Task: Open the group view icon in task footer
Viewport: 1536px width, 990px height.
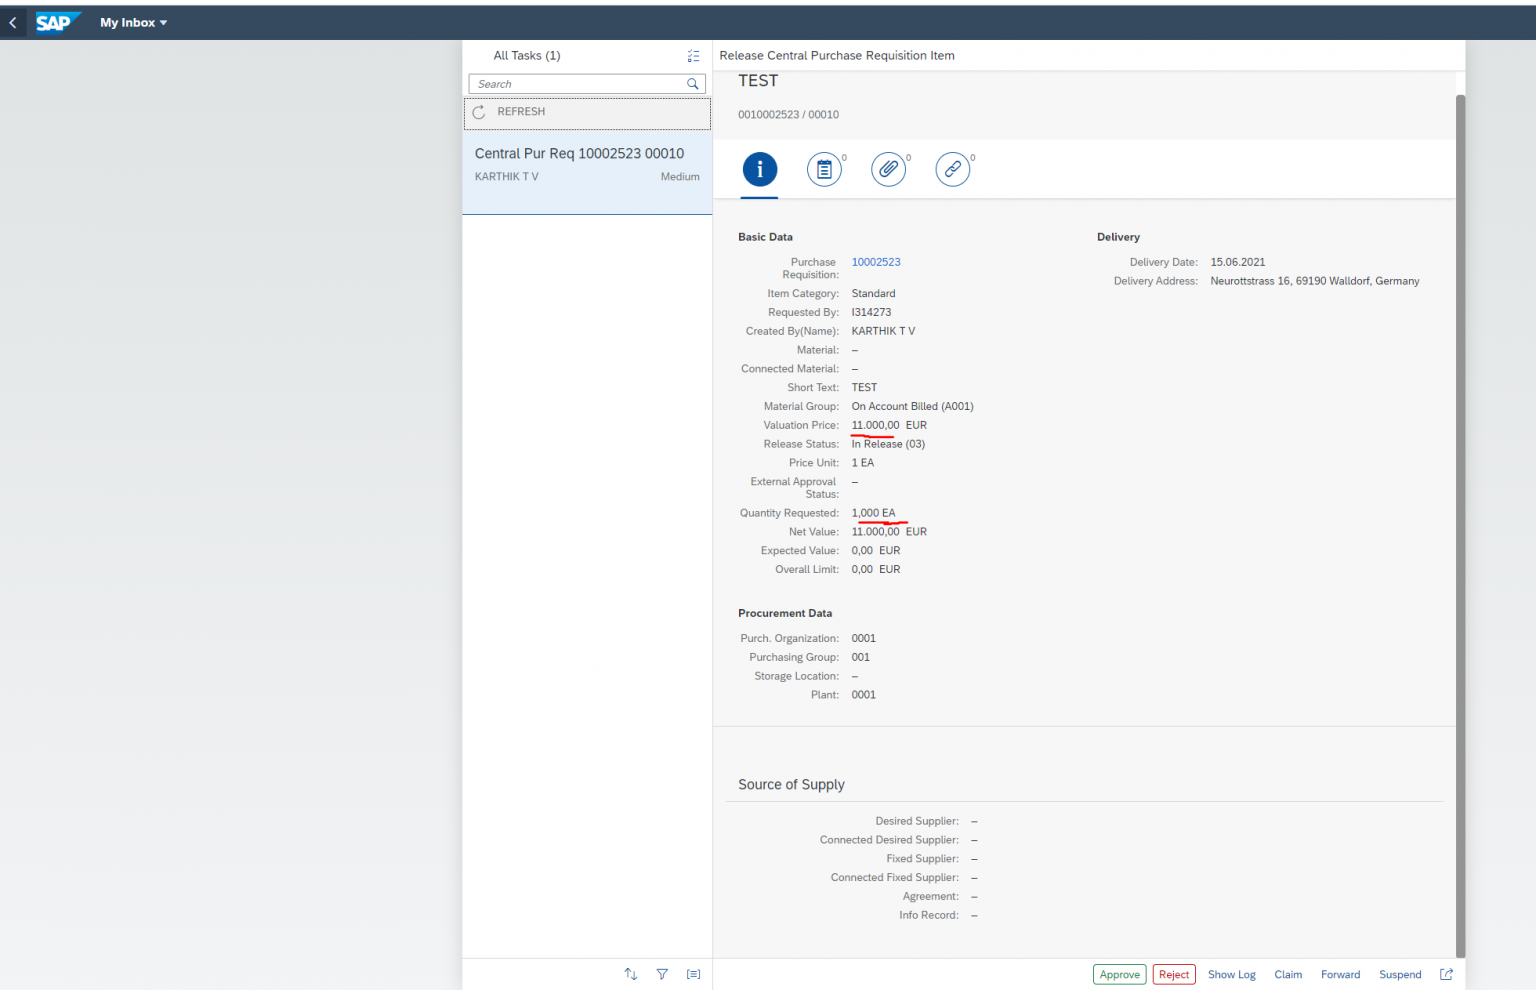Action: coord(693,973)
